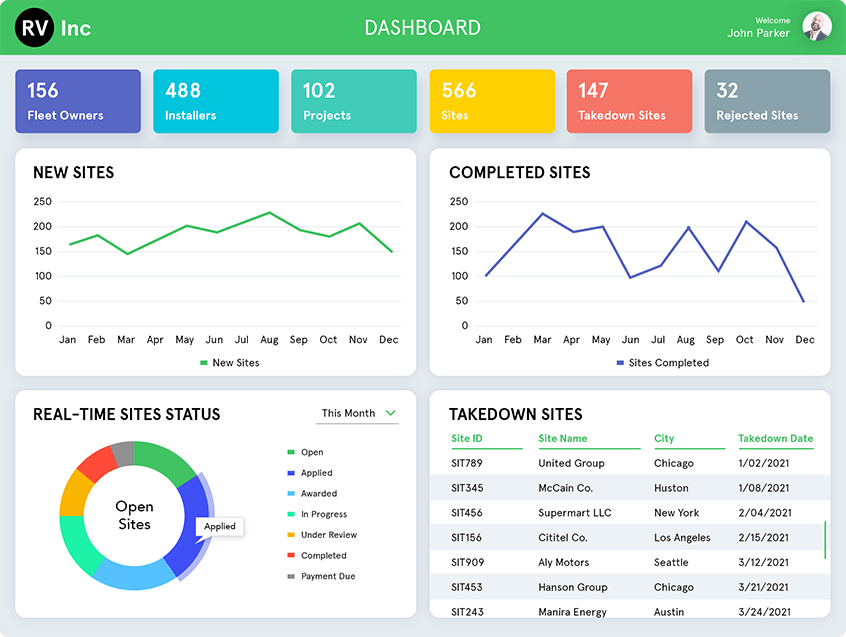846x637 pixels.
Task: Click the dropdown chevron beside This Month
Action: 390,413
